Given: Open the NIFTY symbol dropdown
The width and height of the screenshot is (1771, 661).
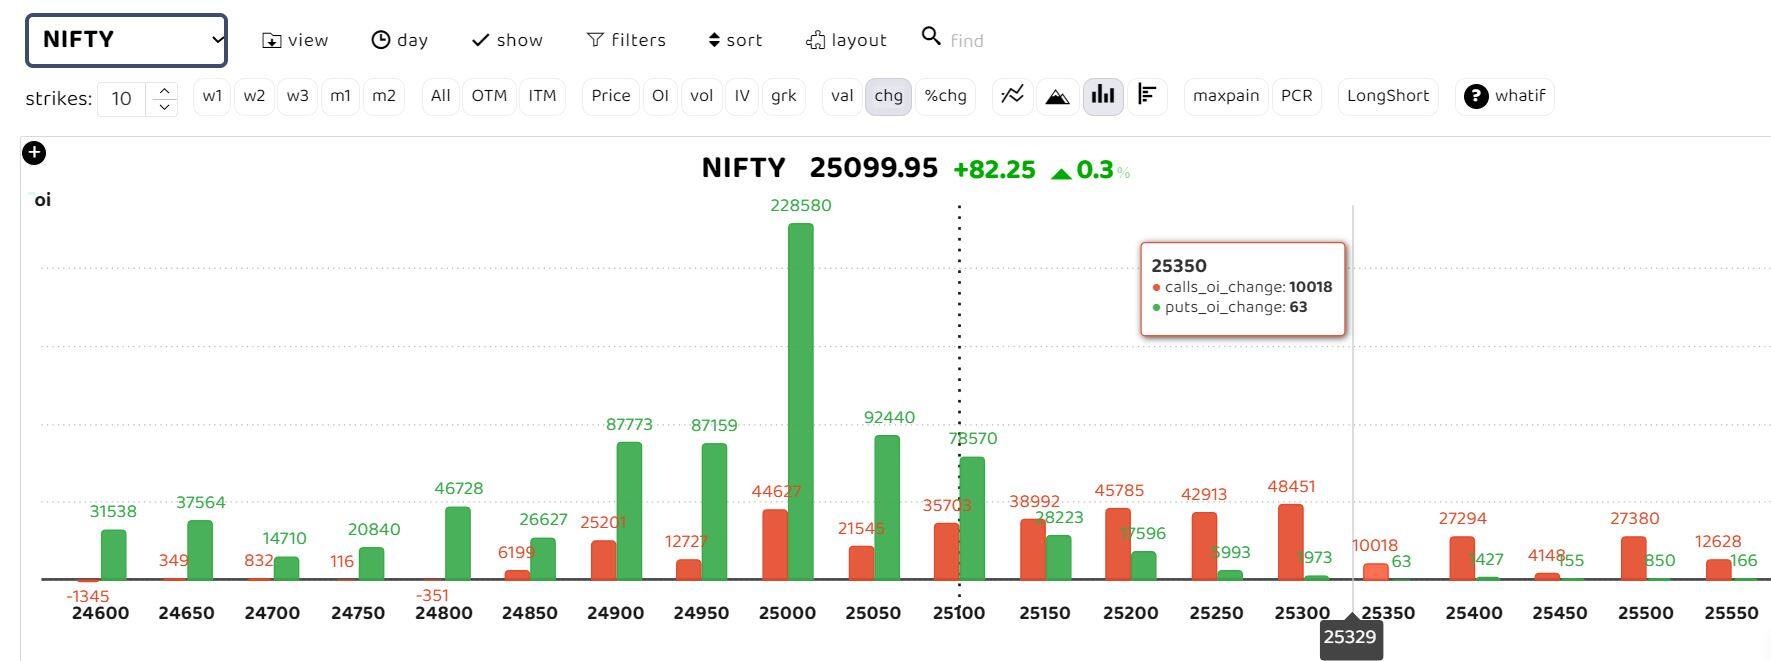Looking at the screenshot, I should 126,41.
